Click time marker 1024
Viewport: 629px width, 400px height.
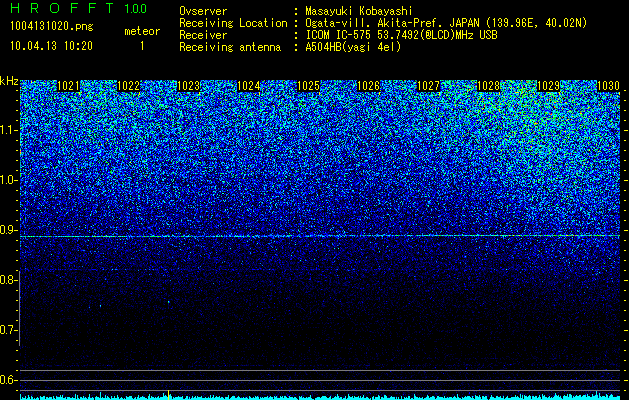click(248, 86)
